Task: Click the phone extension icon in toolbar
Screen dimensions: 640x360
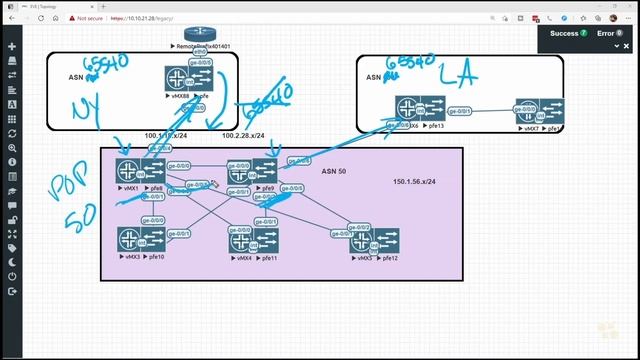Action: [x=549, y=18]
